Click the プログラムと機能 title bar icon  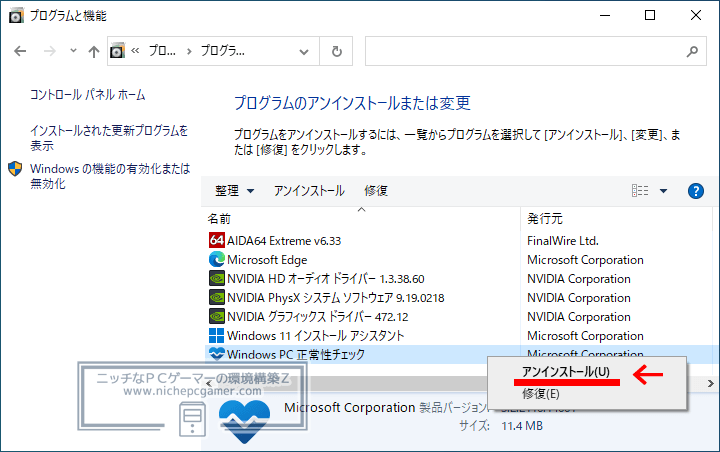tap(16, 16)
